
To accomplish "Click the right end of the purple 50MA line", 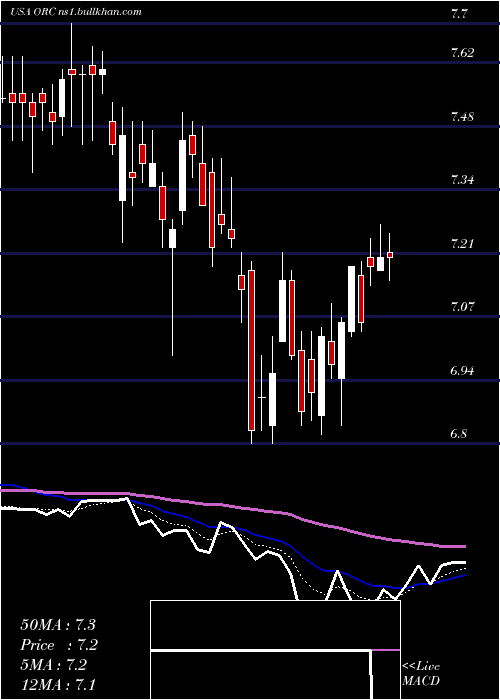I will pyautogui.click(x=464, y=546).
